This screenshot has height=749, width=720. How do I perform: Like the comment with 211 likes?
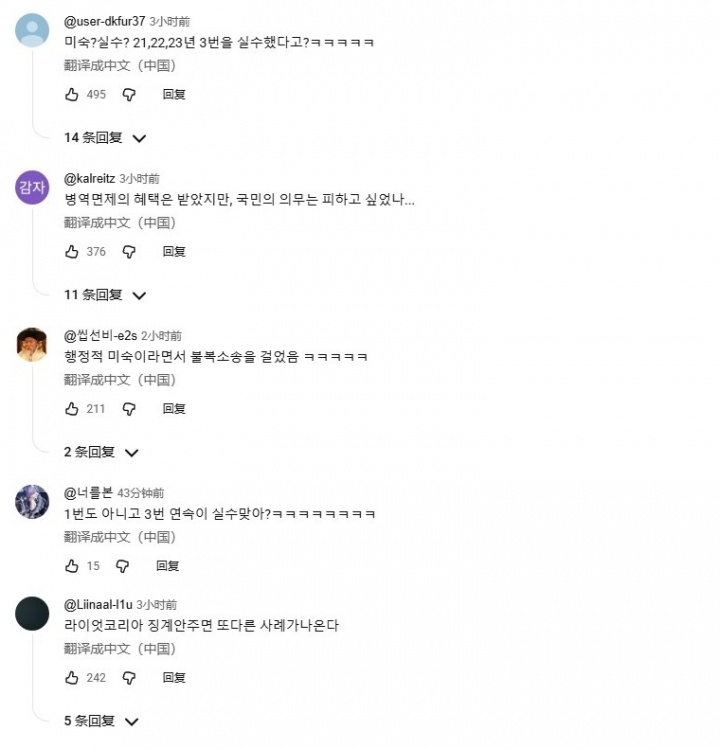tap(72, 409)
